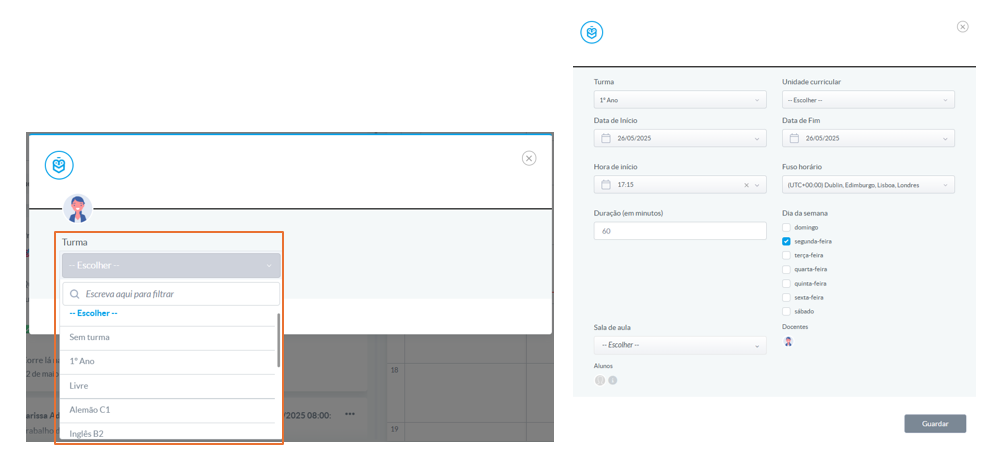Click the app logo in the left dialog header
This screenshot has height=450, width=992.
pyautogui.click(x=59, y=165)
